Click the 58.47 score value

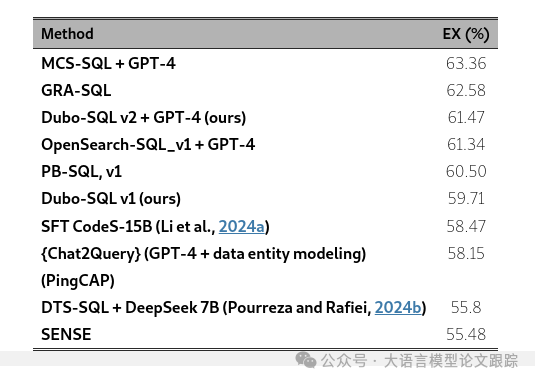click(x=466, y=226)
